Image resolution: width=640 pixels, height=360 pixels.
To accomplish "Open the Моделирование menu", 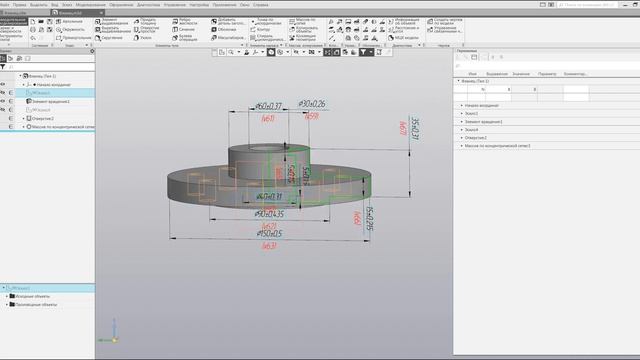I will [91, 5].
